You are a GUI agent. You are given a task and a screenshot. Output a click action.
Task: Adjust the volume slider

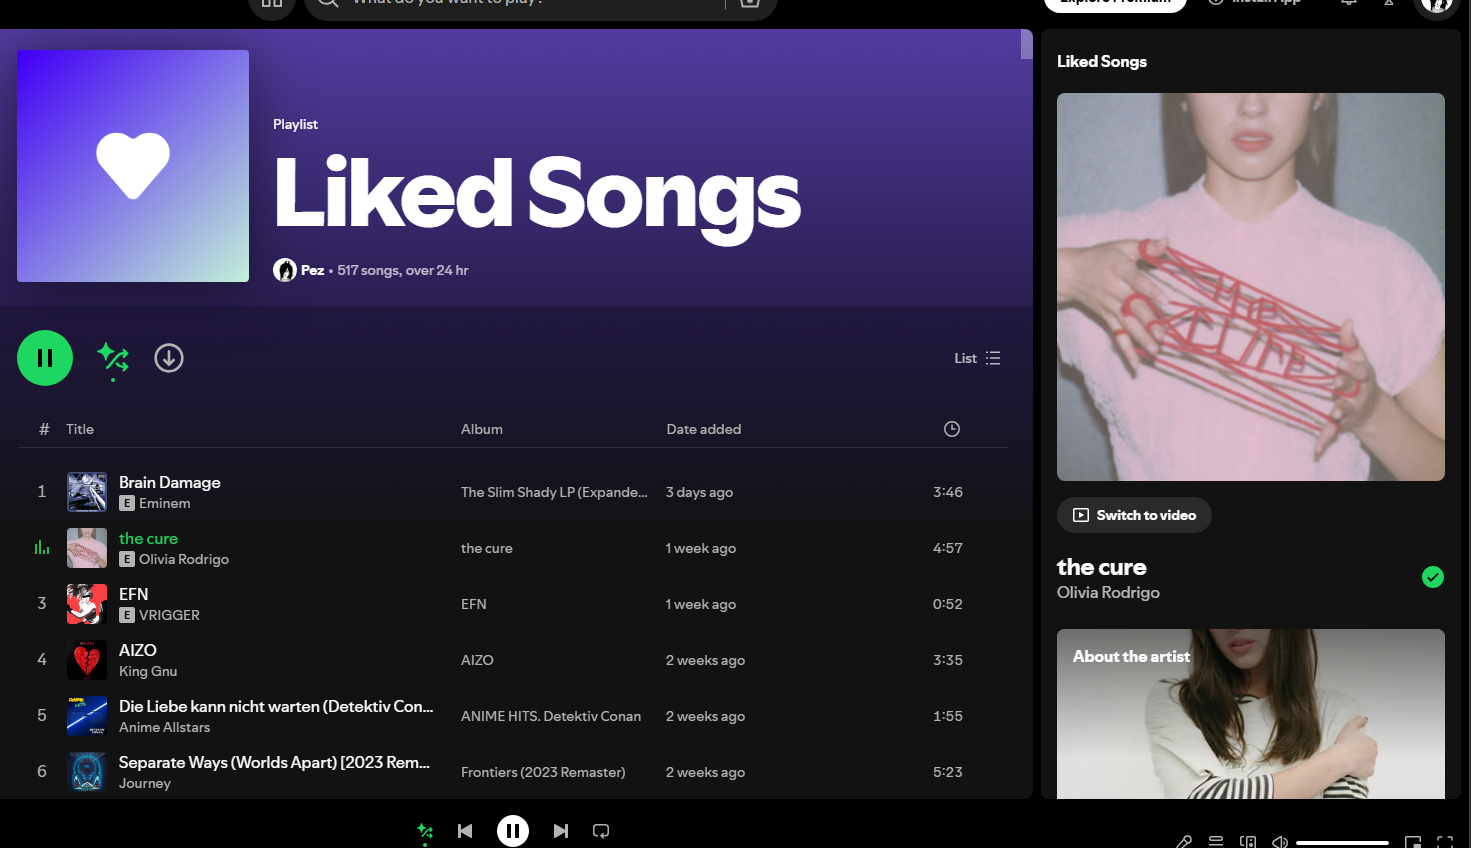tap(1342, 843)
